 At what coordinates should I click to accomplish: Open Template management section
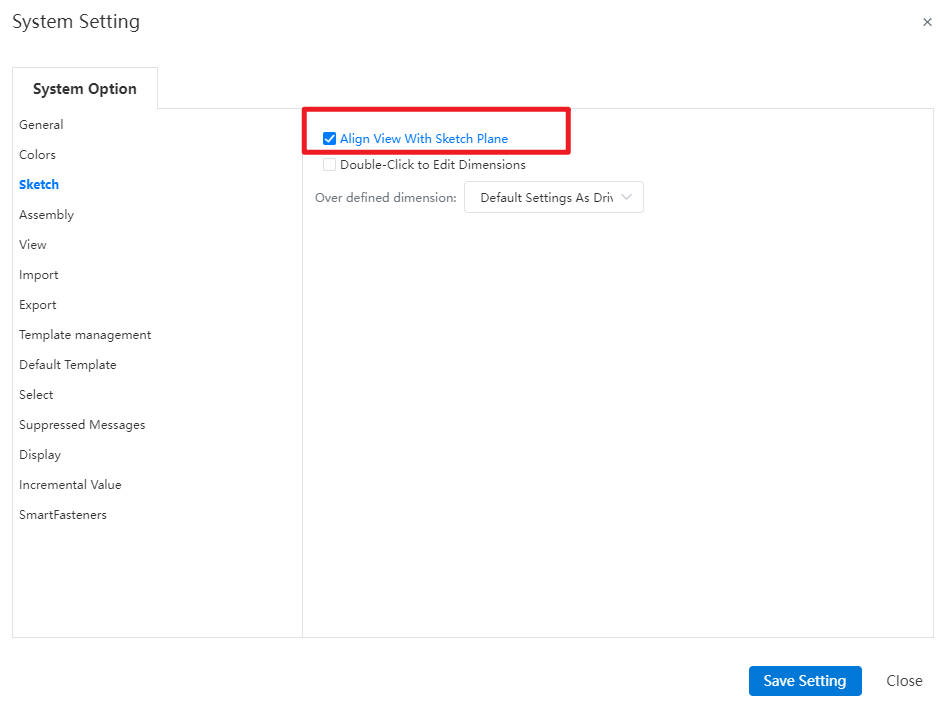[85, 335]
